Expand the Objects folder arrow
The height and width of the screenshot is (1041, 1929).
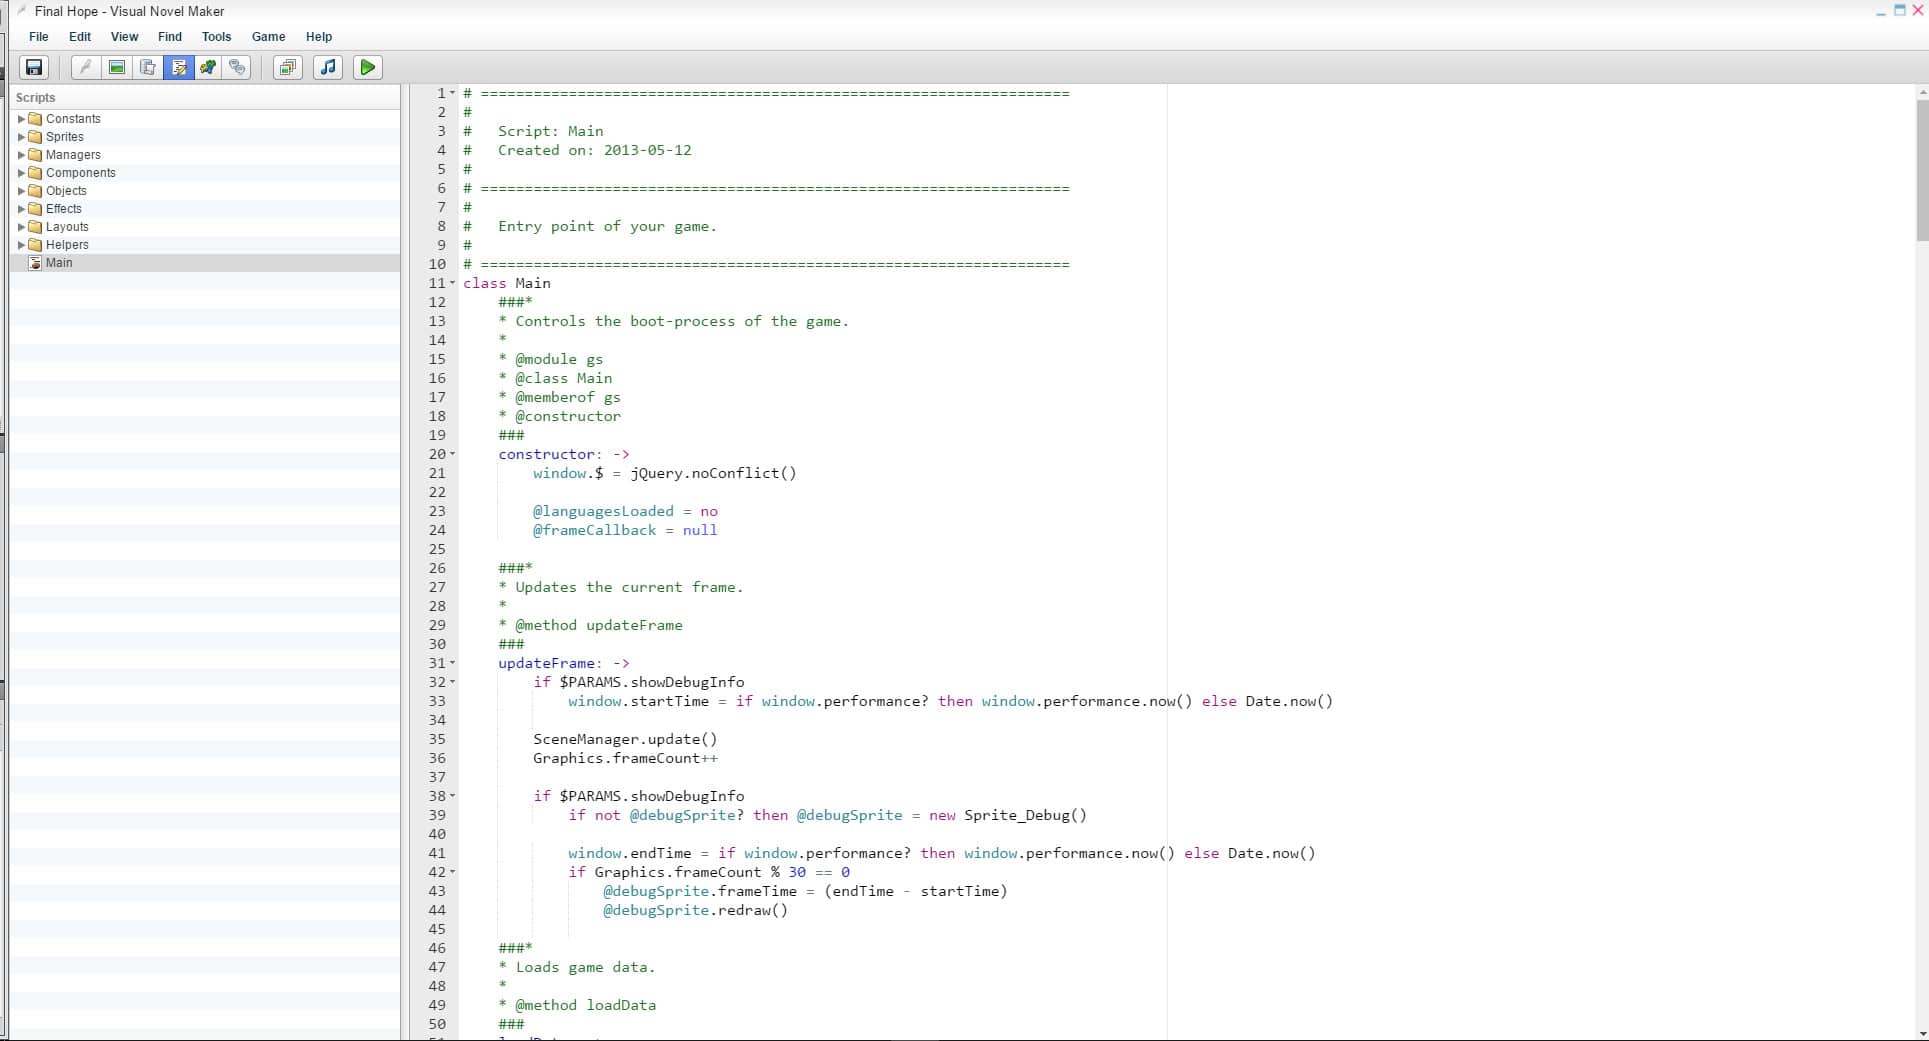coord(22,191)
